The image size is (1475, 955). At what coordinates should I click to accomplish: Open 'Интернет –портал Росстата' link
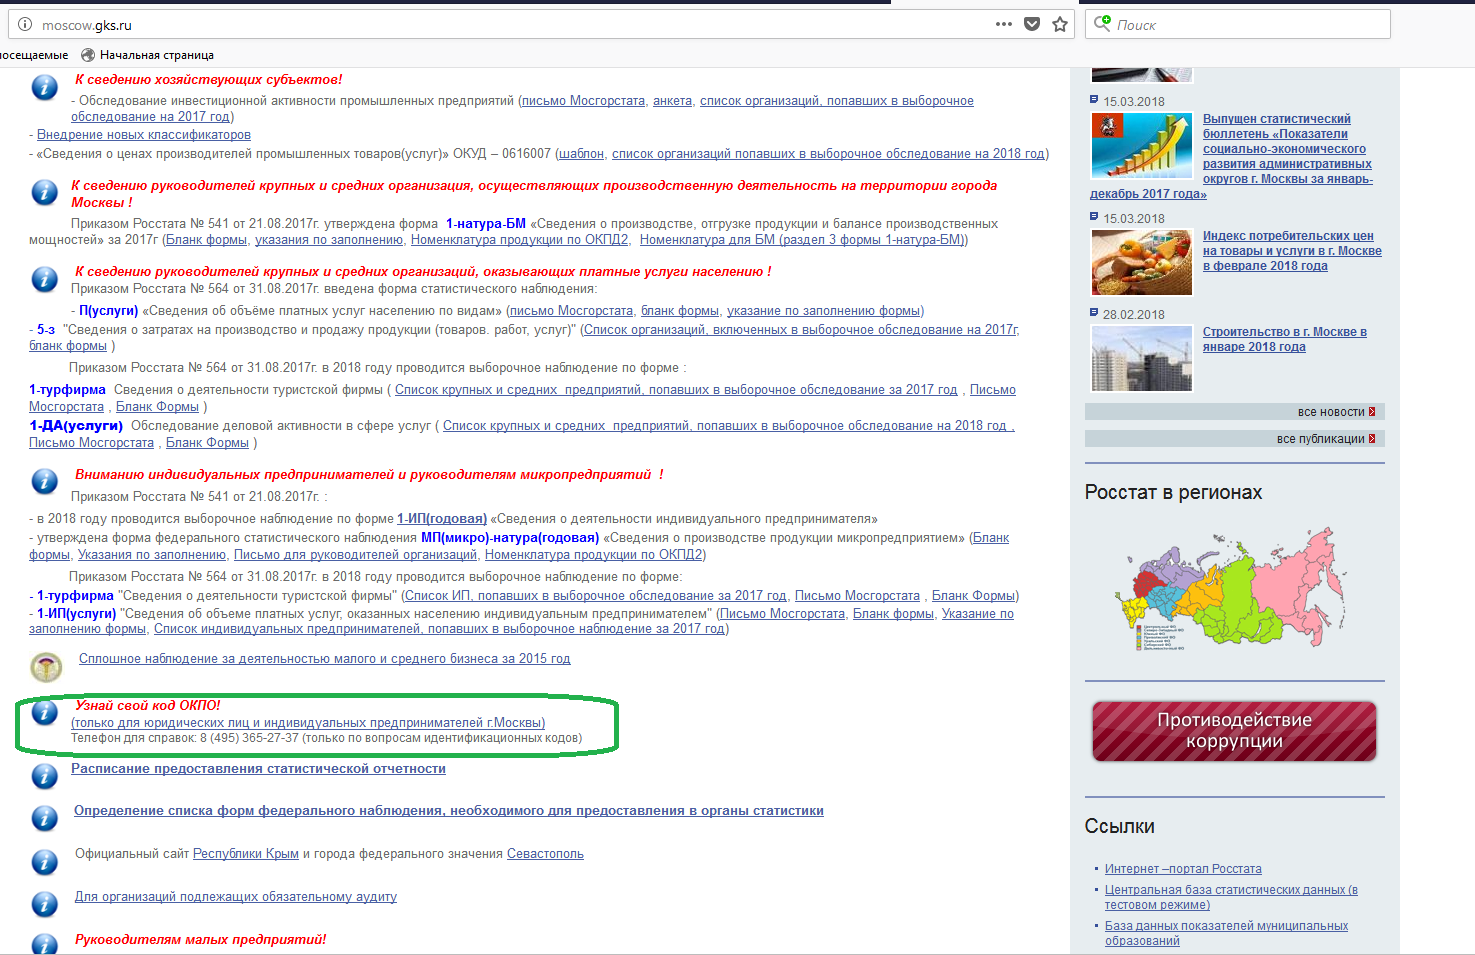pos(1183,869)
